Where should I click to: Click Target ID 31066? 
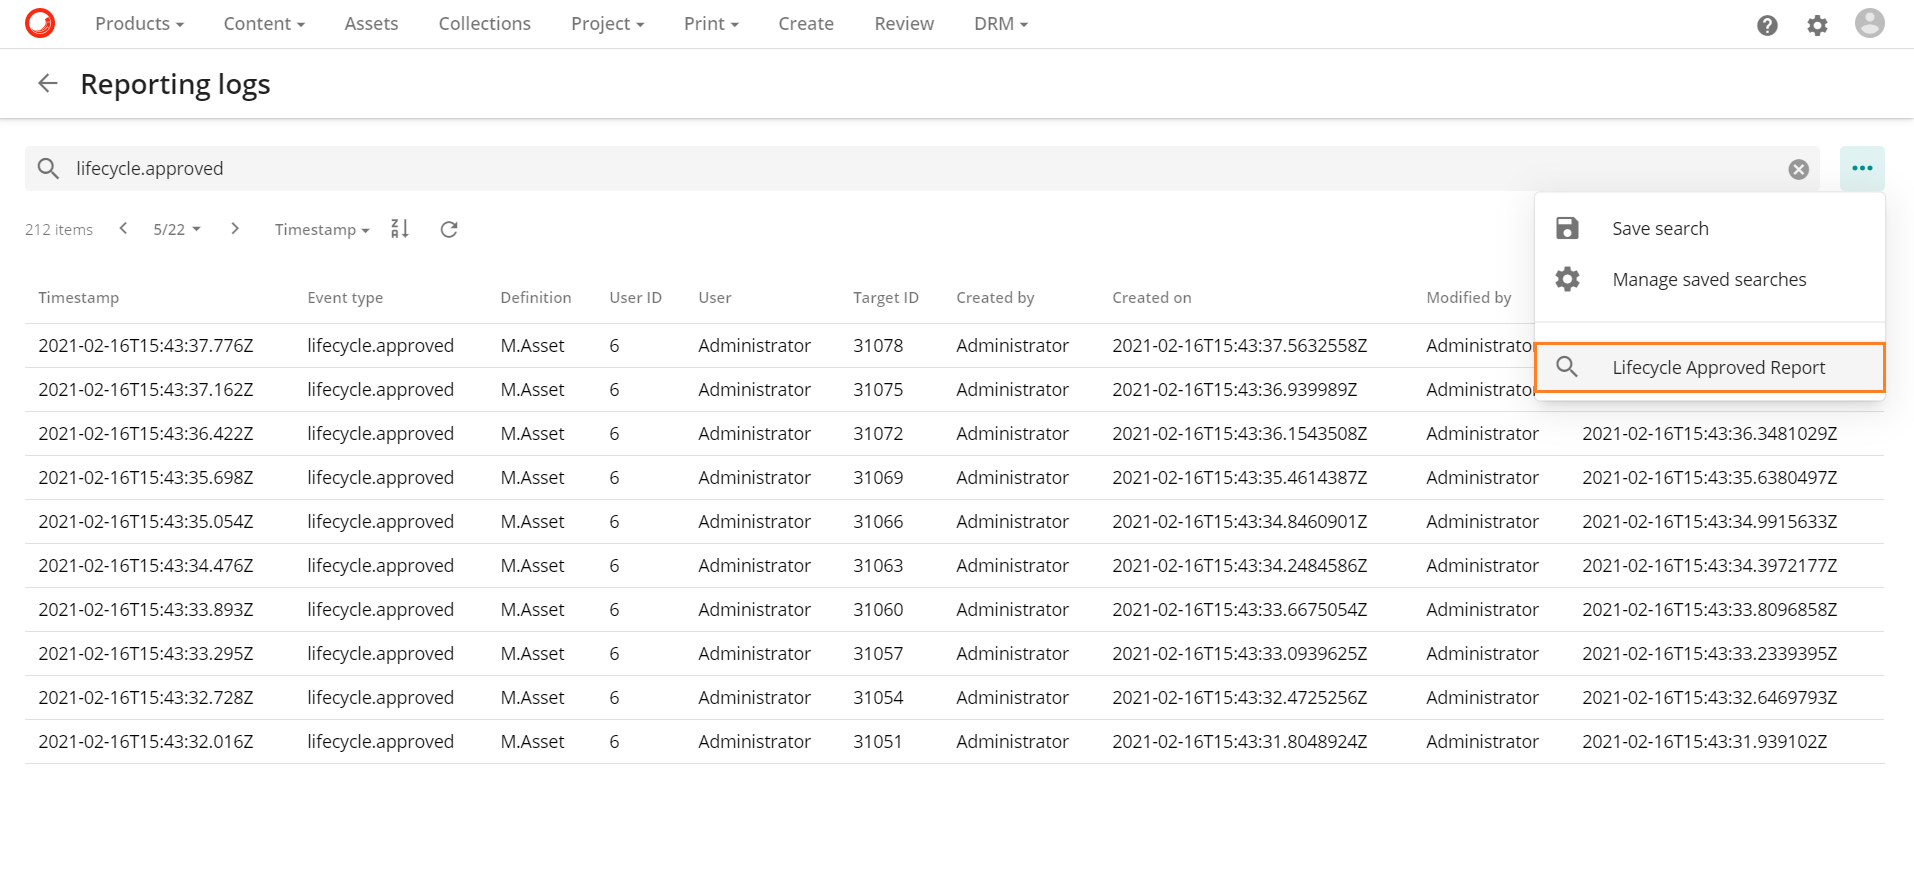(878, 521)
